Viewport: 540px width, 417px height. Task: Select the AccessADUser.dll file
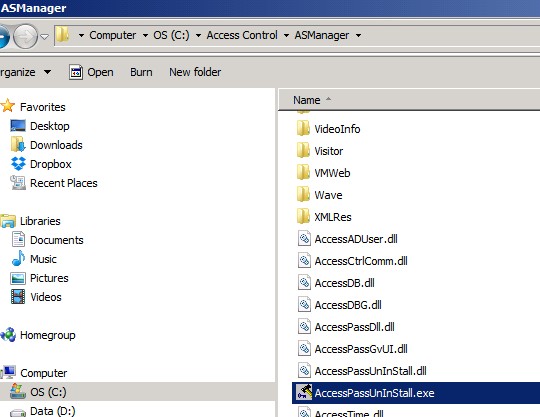point(356,239)
